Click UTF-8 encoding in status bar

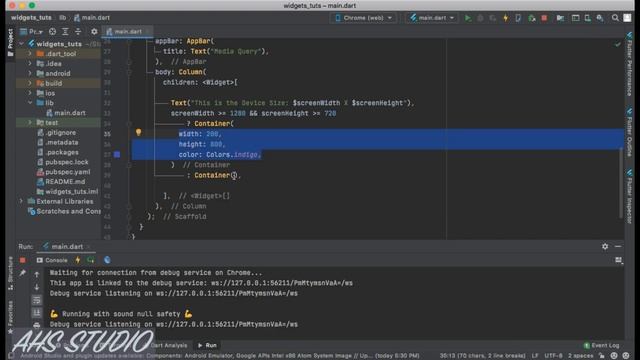[x=553, y=356]
